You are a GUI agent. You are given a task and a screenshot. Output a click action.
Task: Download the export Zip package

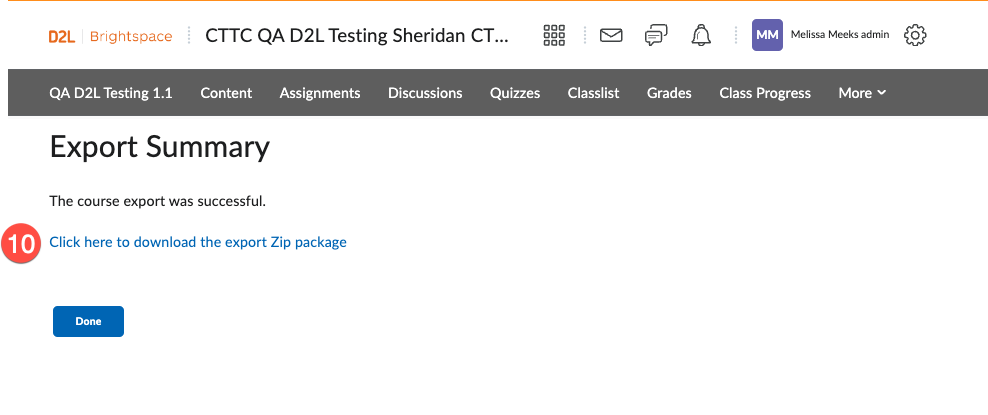[x=198, y=242]
